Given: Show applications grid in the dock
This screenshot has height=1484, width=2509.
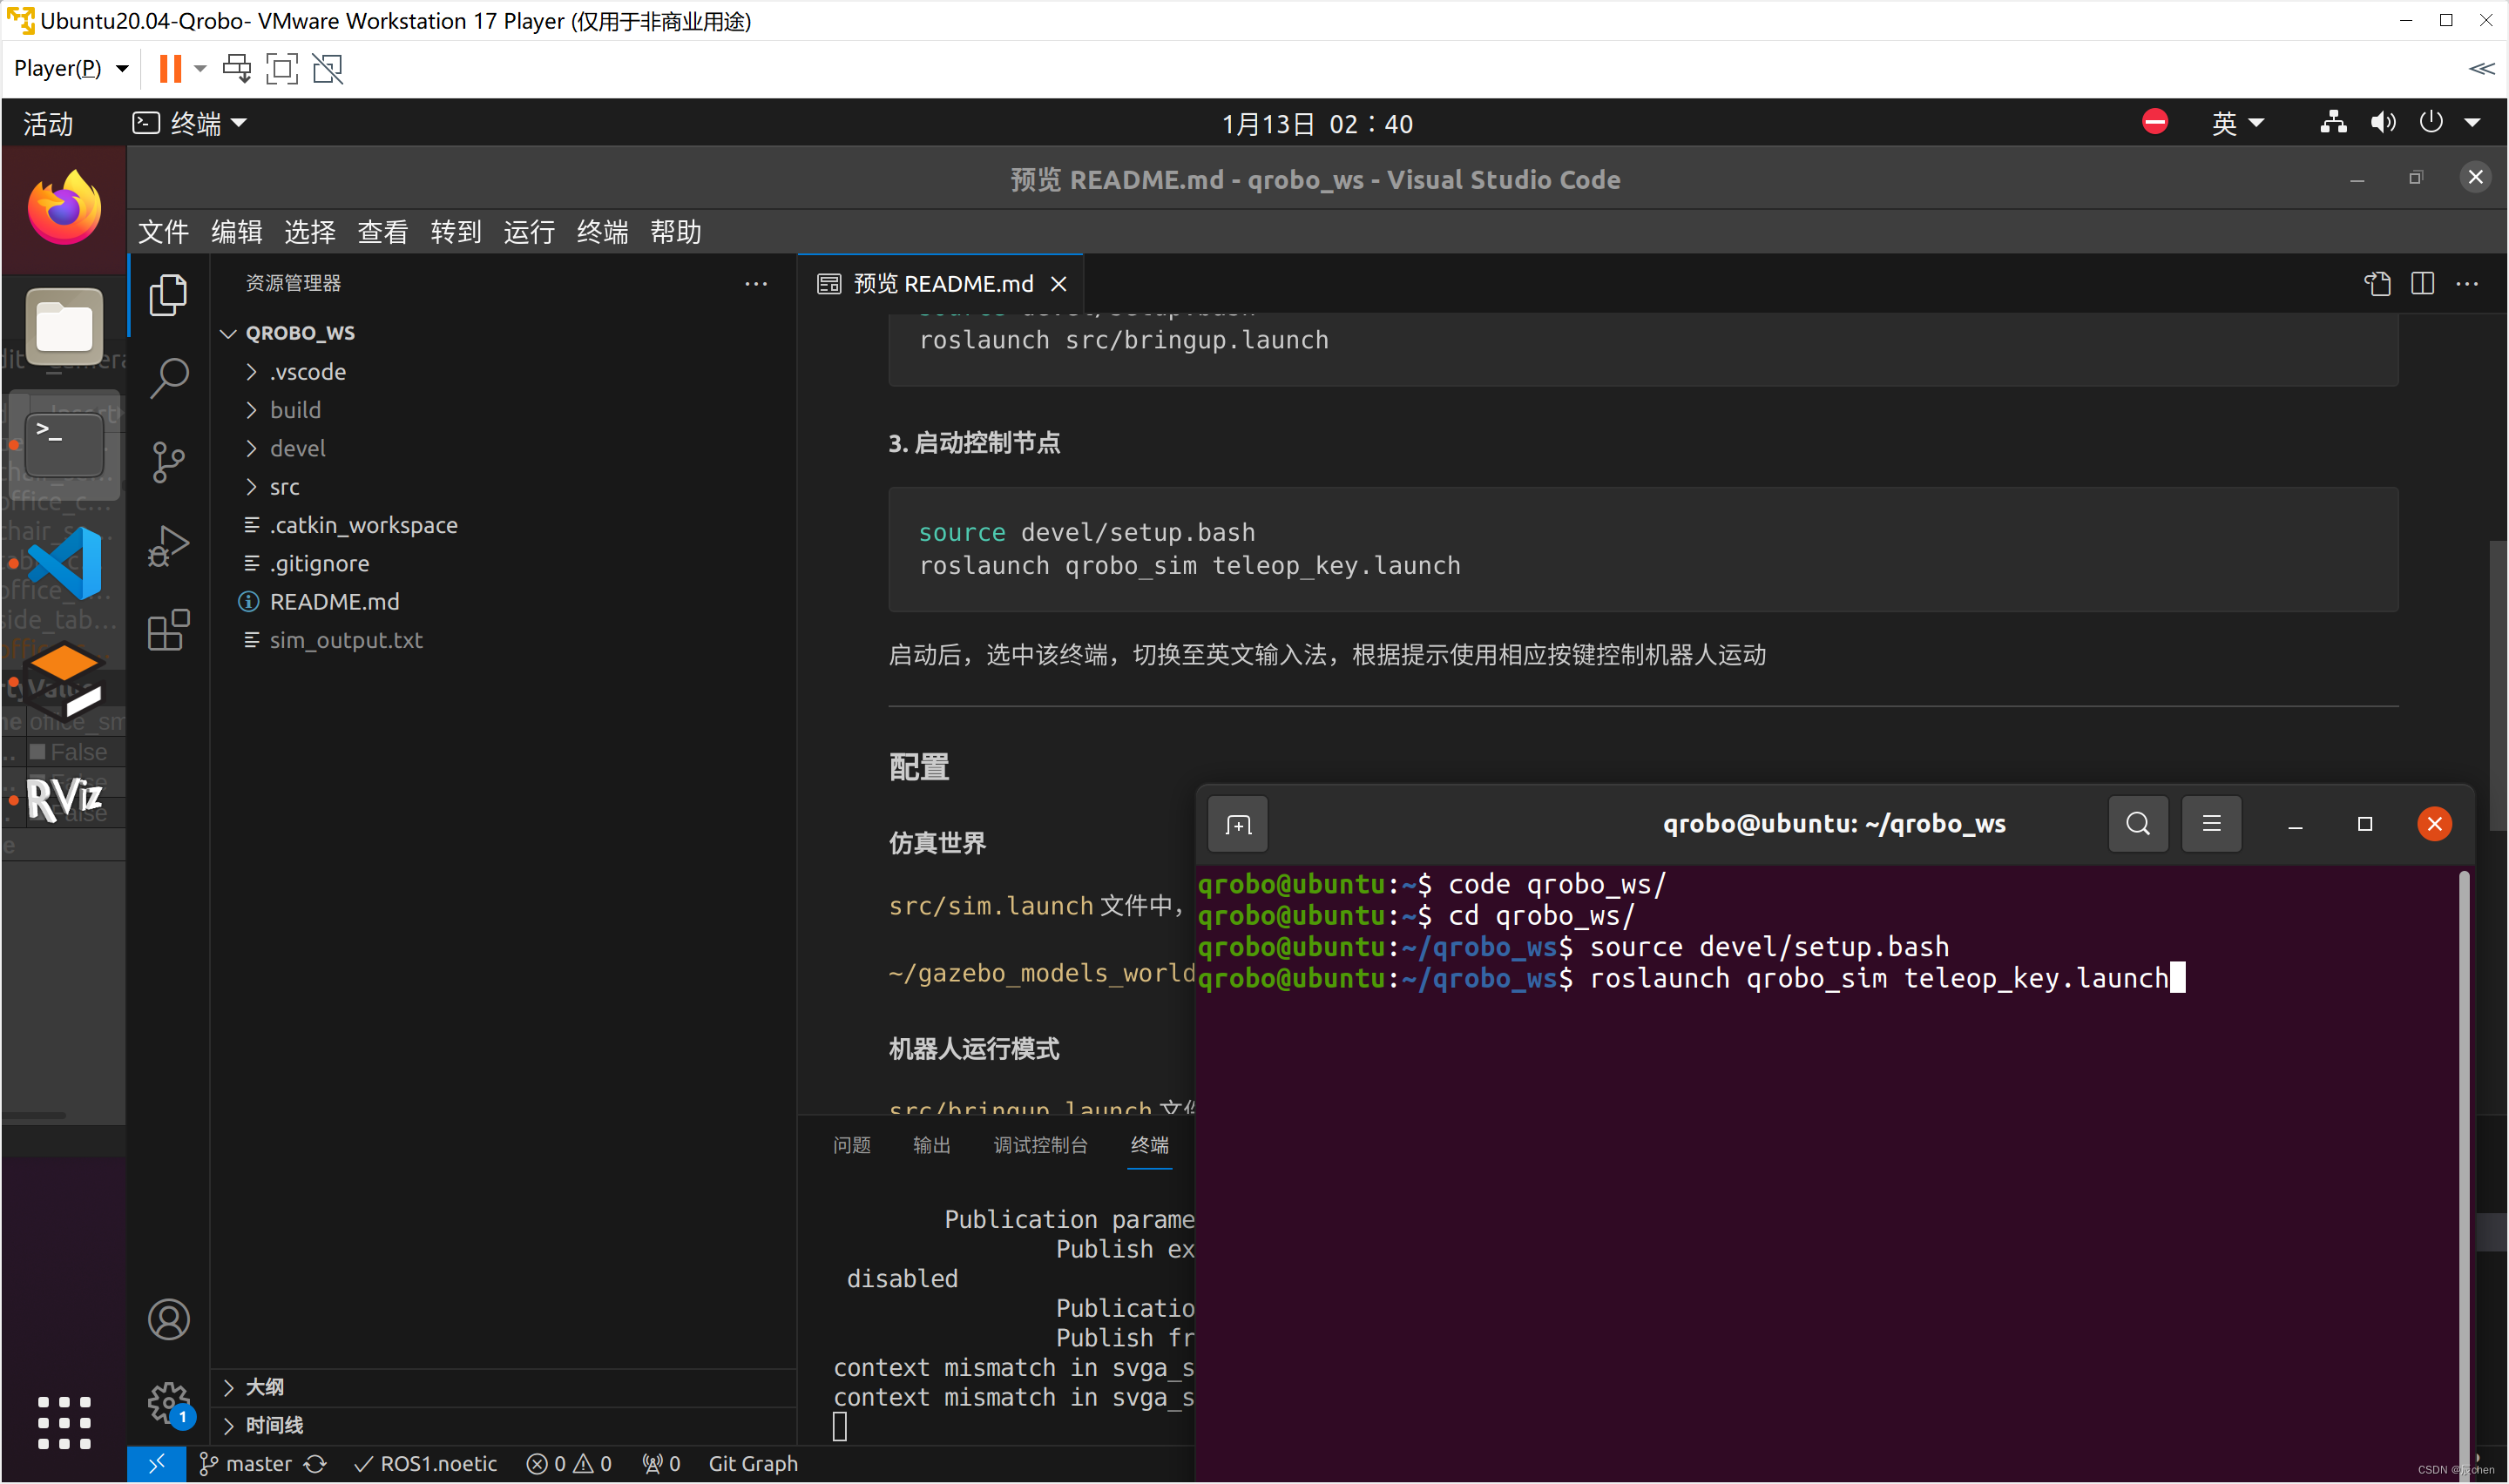Looking at the screenshot, I should point(64,1422).
